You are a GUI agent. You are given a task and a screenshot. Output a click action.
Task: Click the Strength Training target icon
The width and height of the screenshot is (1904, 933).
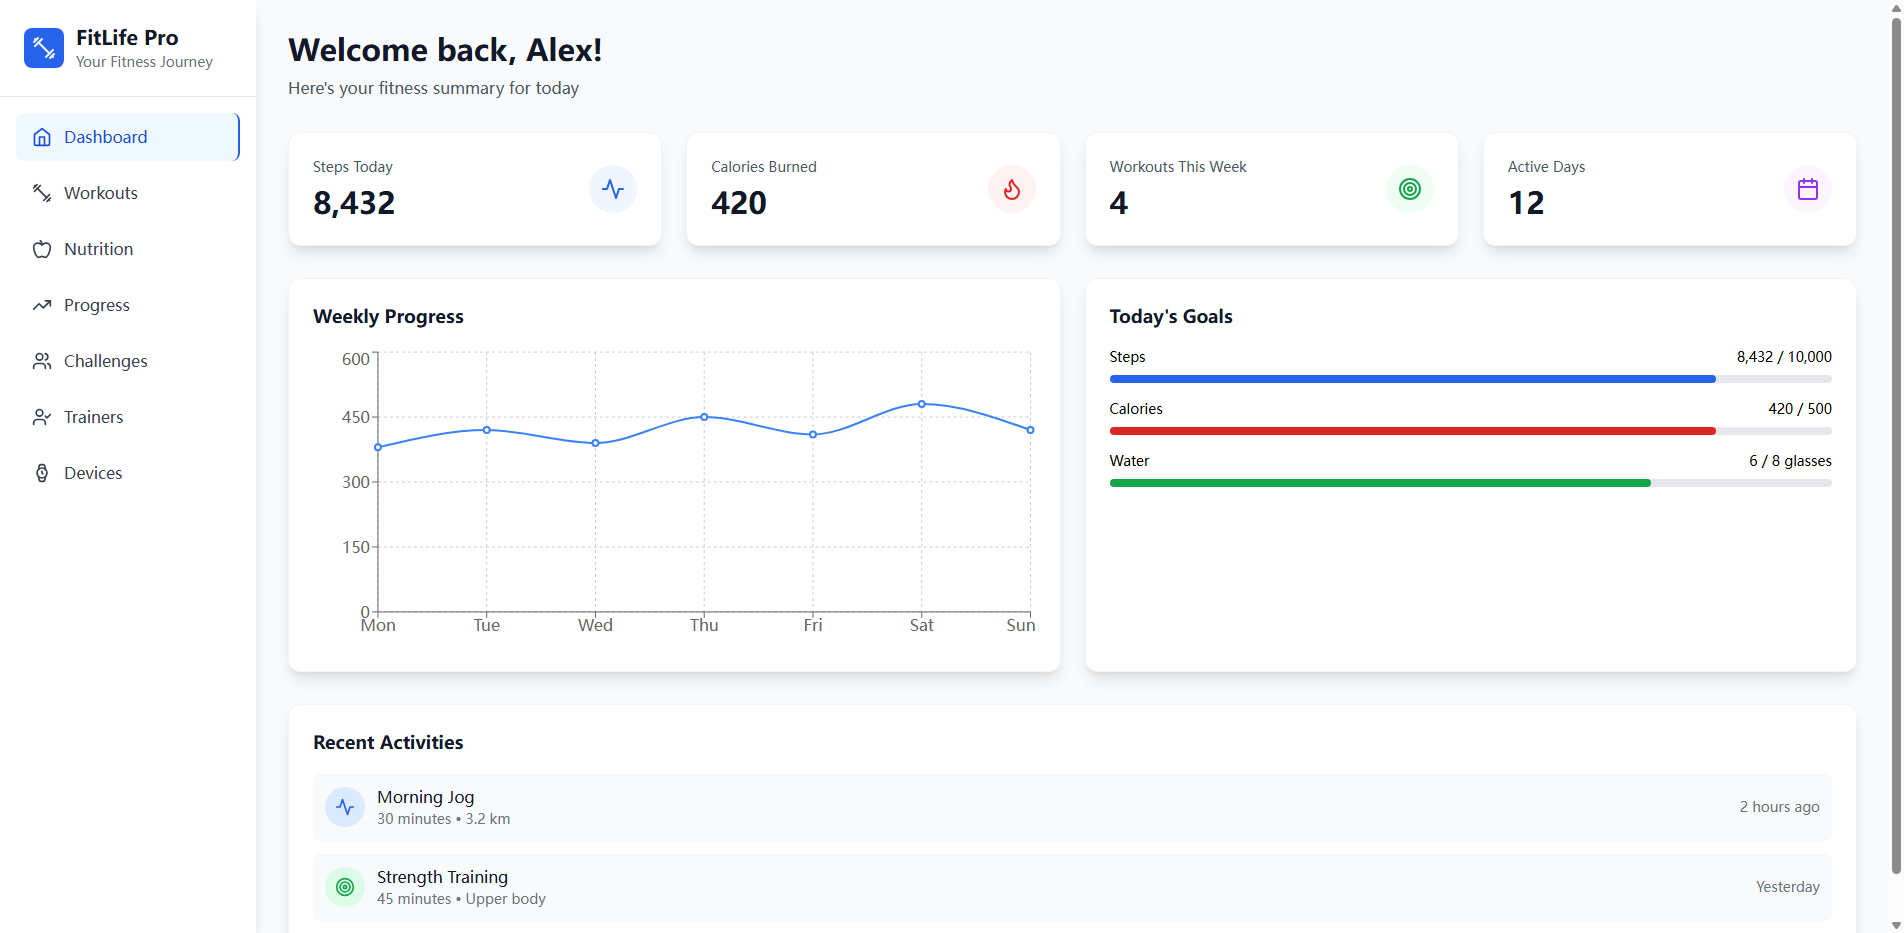click(x=345, y=887)
